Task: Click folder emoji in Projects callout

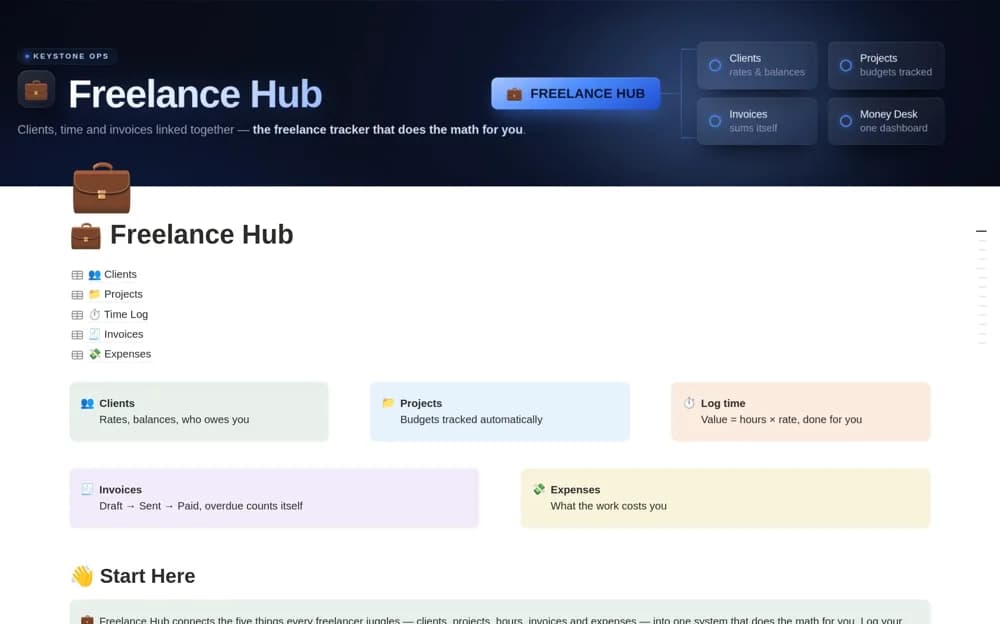Action: [x=388, y=403]
